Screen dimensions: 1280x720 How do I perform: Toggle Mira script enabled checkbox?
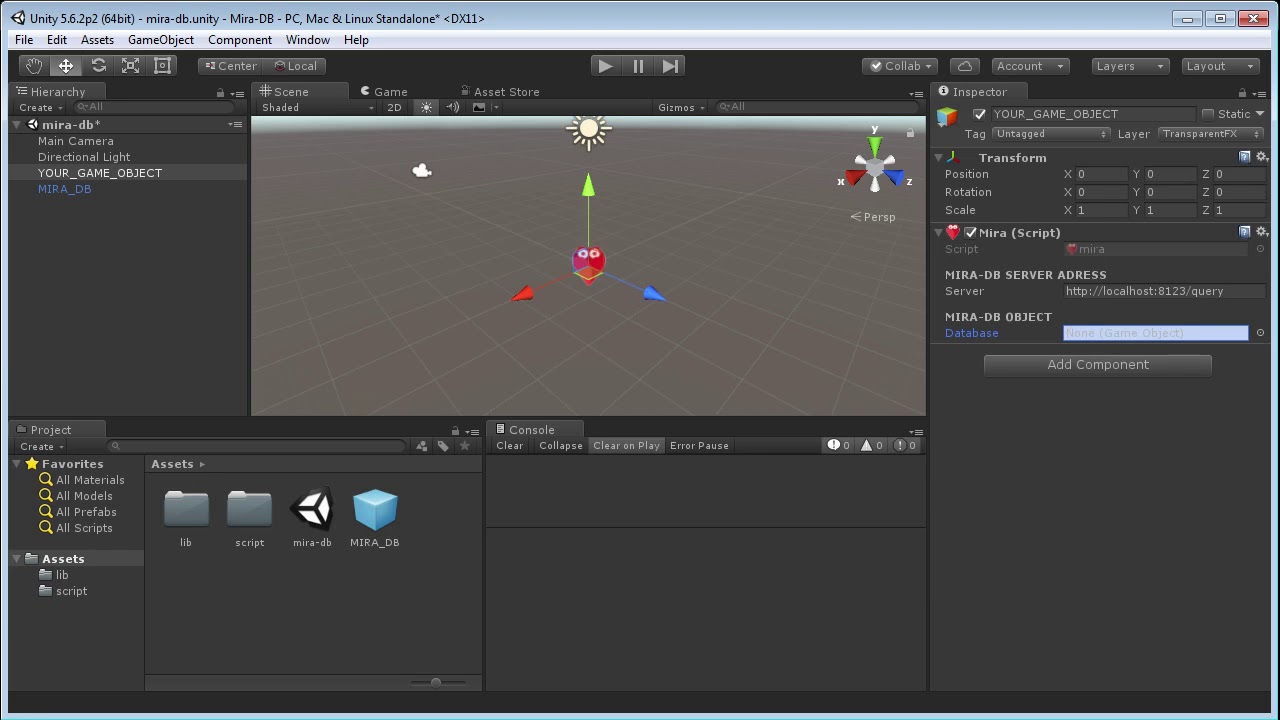pos(970,232)
